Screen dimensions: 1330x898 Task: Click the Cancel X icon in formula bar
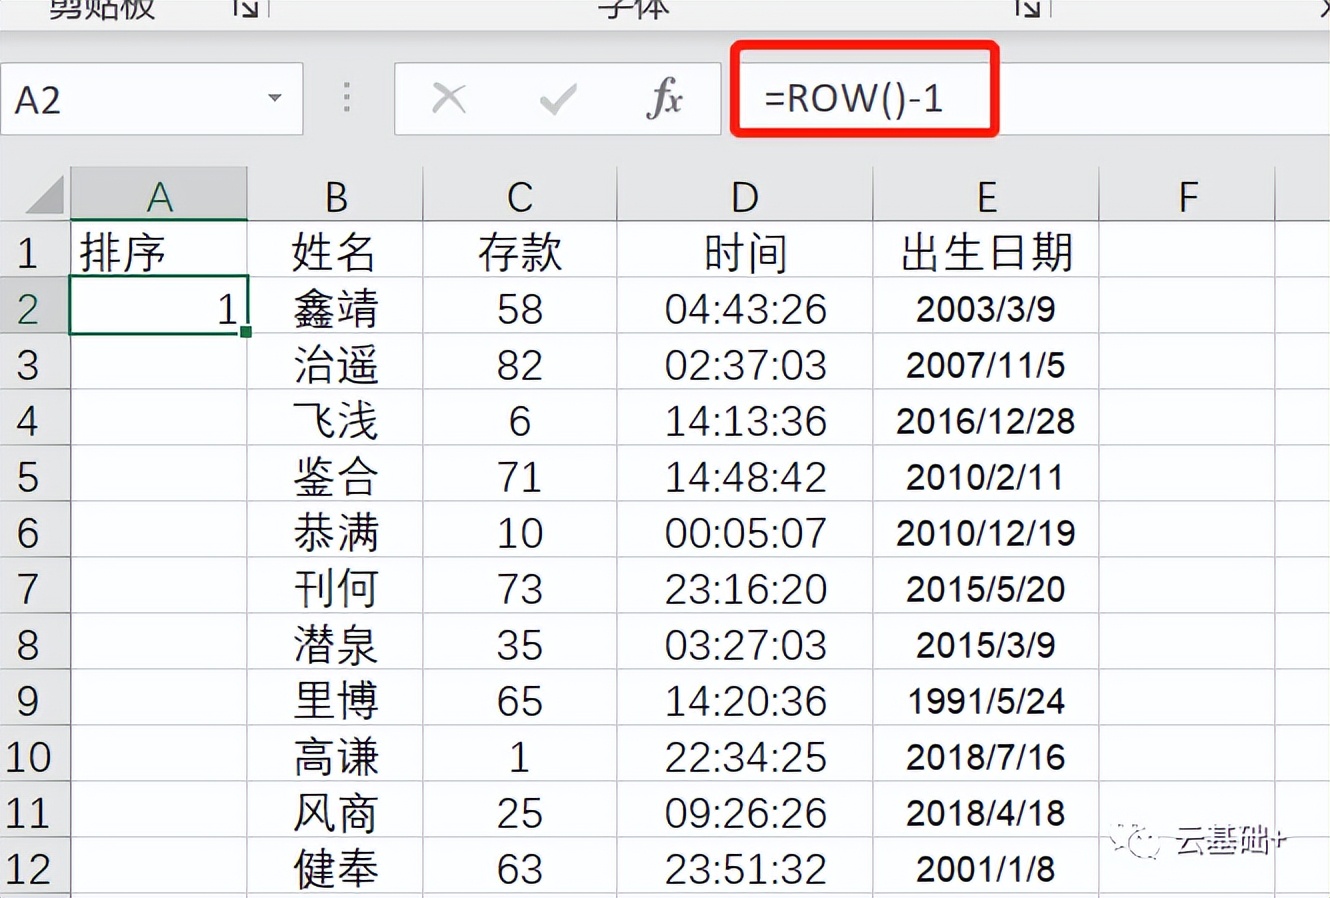point(449,98)
